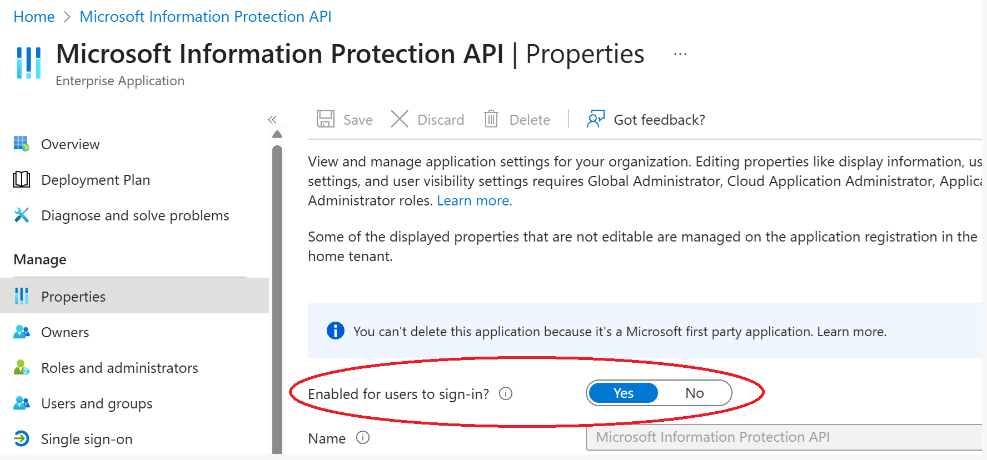Click the Overview grid icon in sidebar
Viewport: 987px width, 460px height.
tap(21, 144)
